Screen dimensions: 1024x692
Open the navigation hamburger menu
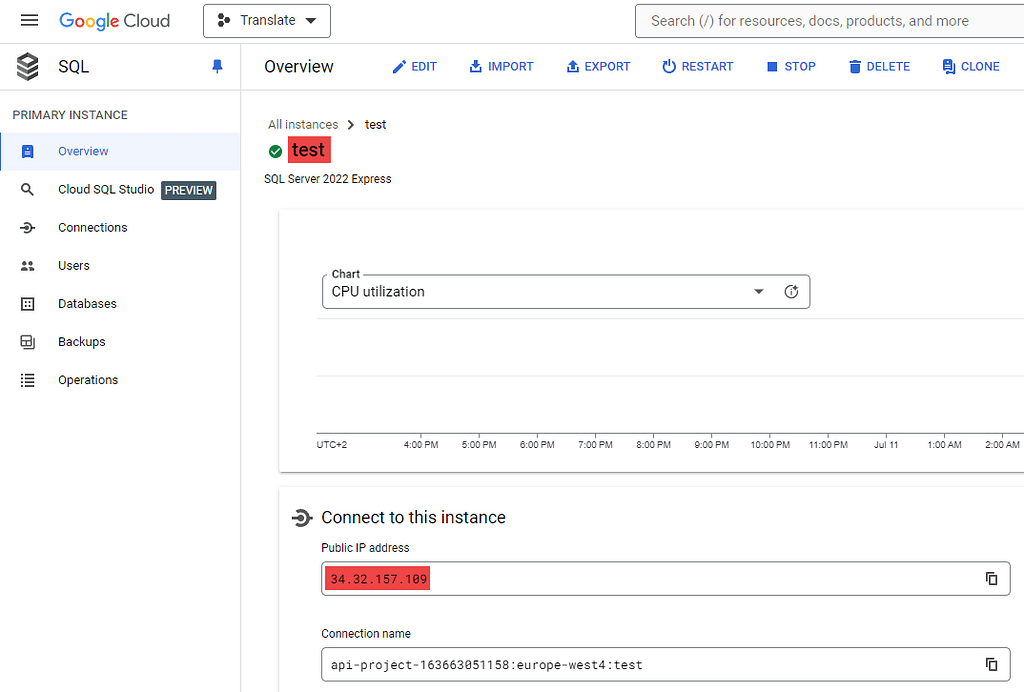pos(29,20)
